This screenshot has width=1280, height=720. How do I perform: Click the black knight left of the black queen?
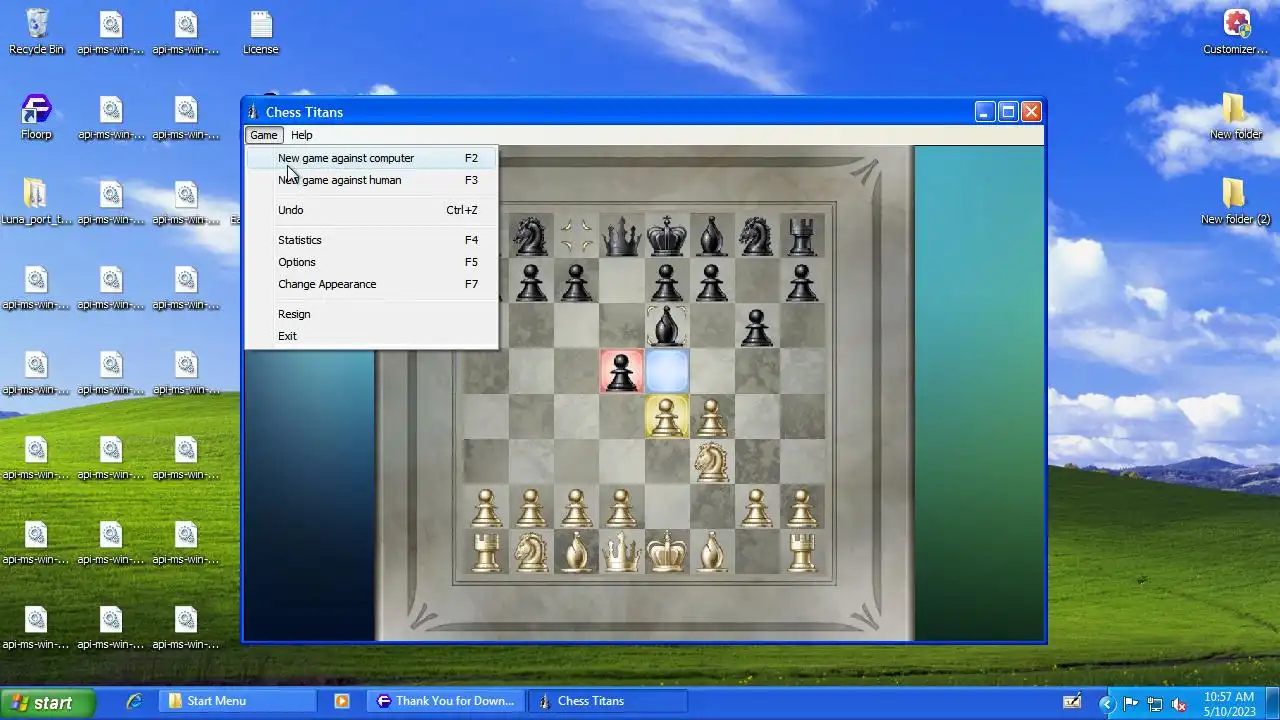point(530,236)
